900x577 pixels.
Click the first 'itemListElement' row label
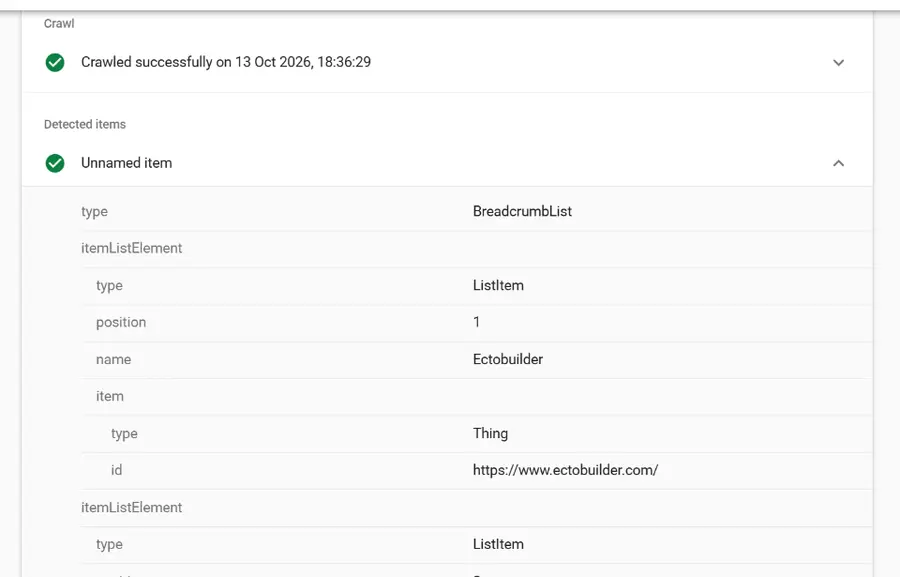[x=131, y=248]
